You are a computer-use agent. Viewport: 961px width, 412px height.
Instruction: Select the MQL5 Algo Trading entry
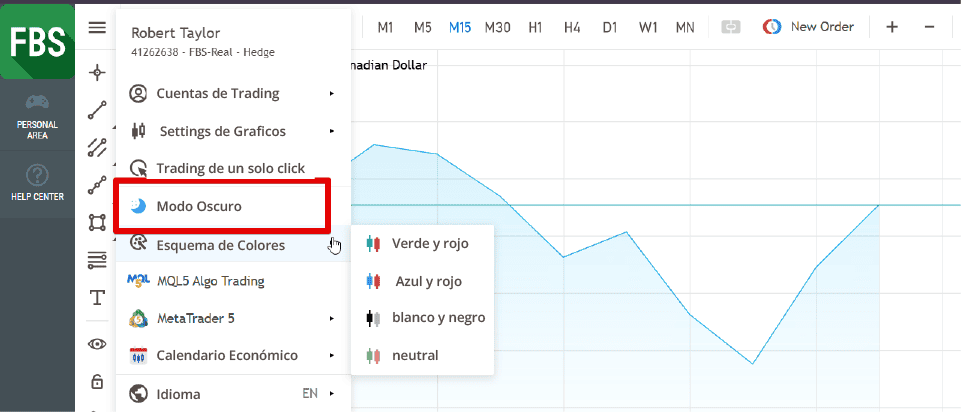[210, 281]
